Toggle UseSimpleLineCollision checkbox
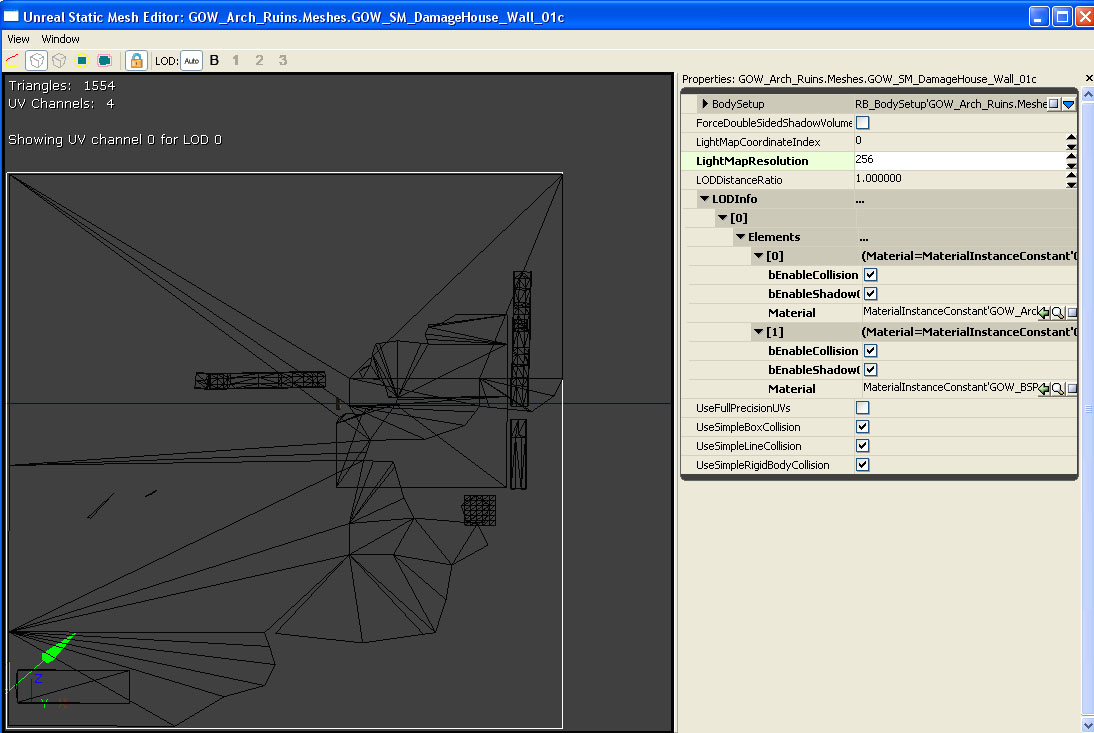Viewport: 1094px width, 733px height. pos(862,446)
